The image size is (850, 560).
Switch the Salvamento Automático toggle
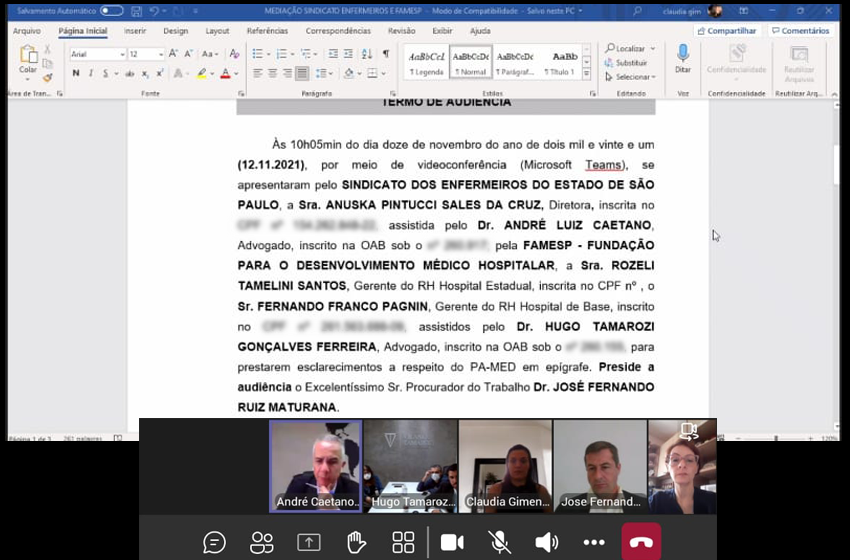tap(111, 11)
